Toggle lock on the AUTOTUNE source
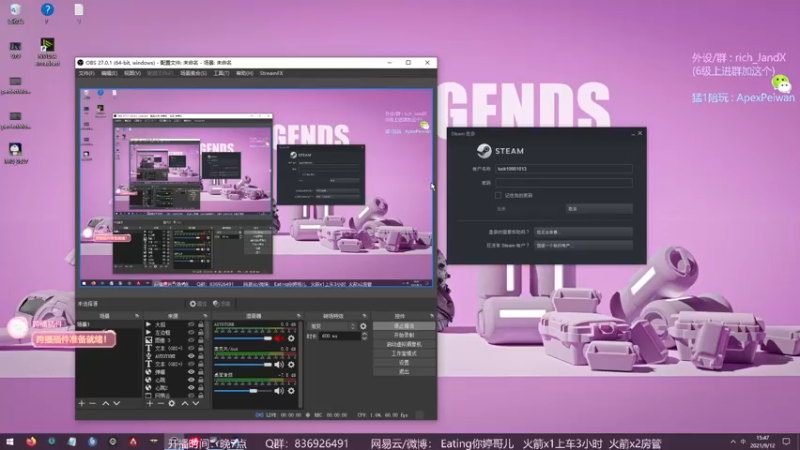The height and width of the screenshot is (450, 800). click(x=201, y=356)
